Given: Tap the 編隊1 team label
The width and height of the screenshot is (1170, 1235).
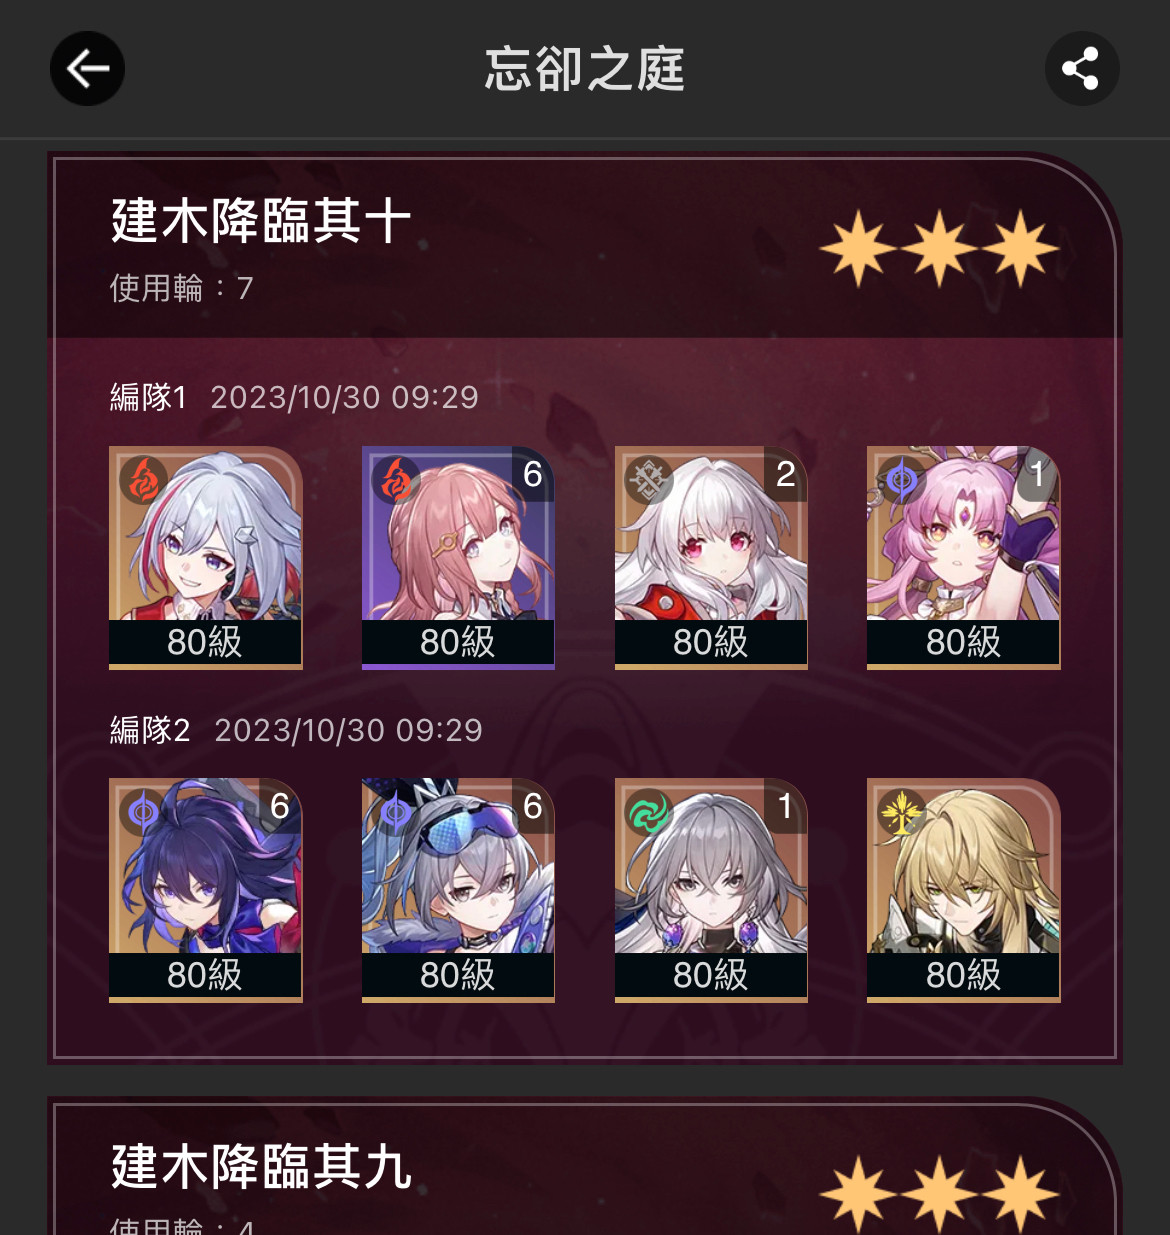Looking at the screenshot, I should click(x=148, y=397).
